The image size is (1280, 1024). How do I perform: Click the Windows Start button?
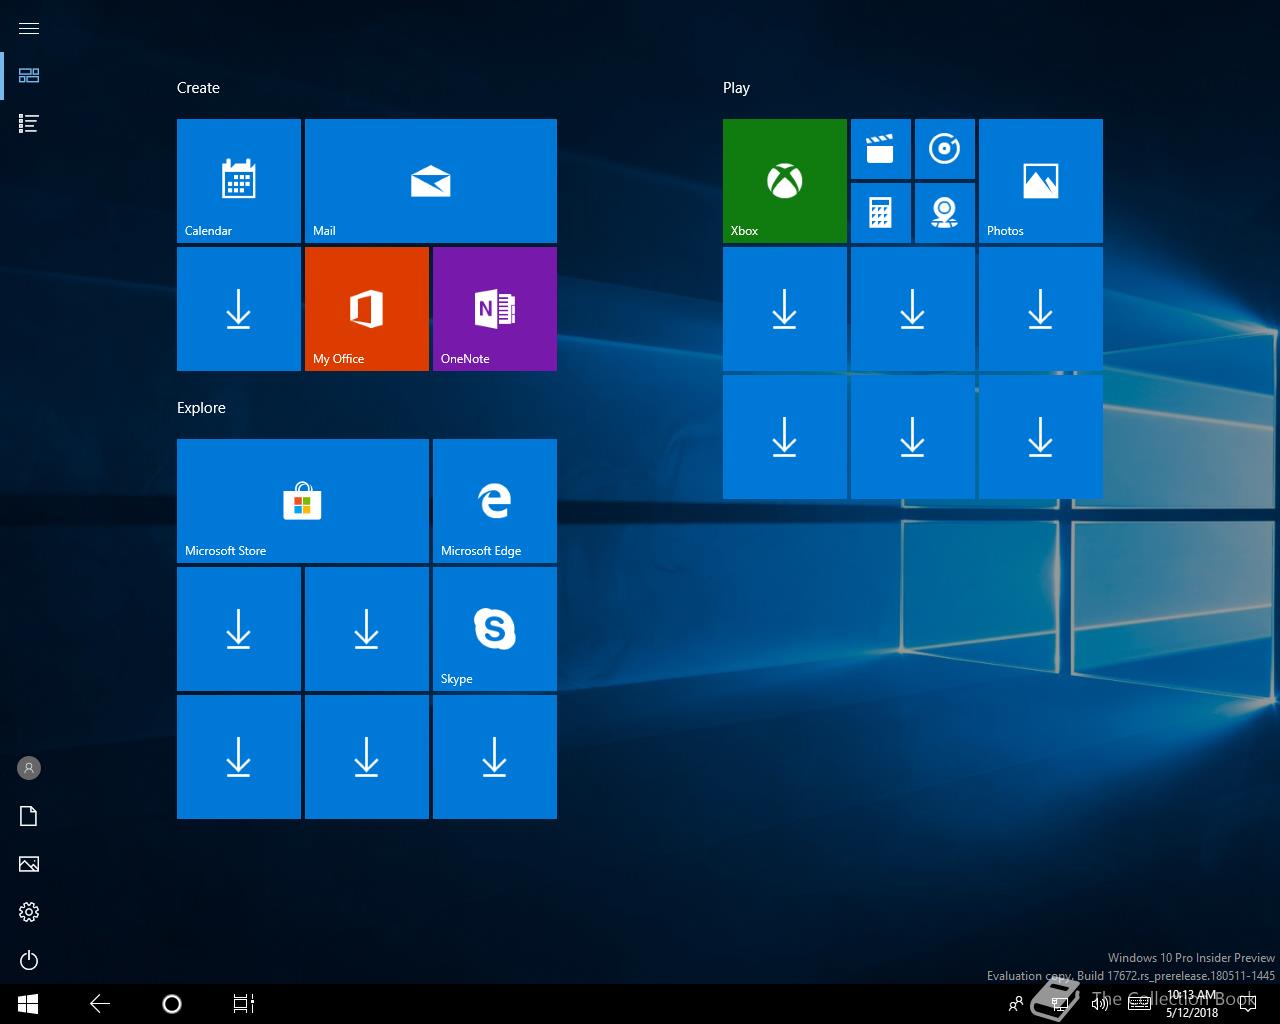[28, 1004]
